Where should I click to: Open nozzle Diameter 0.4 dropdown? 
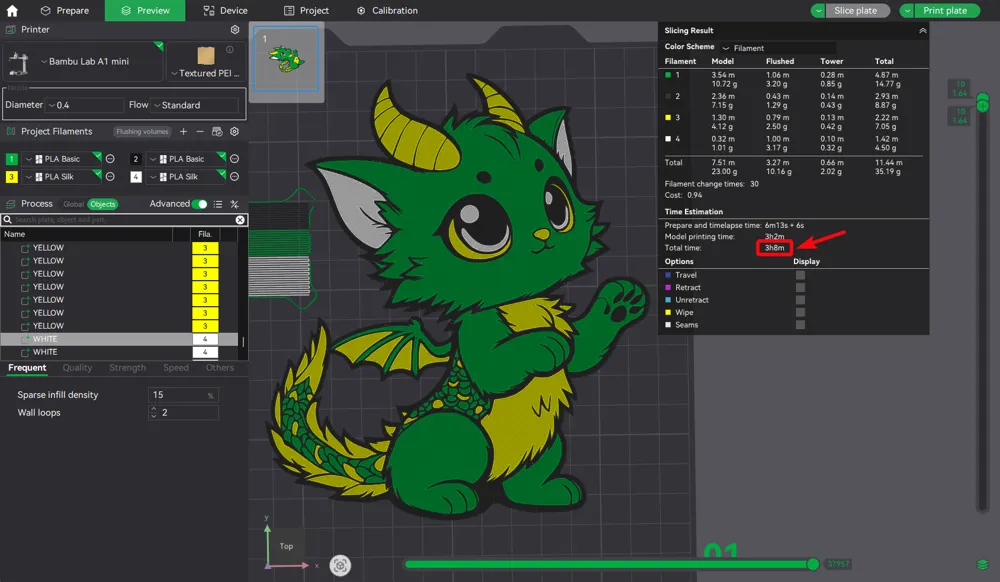(x=84, y=105)
